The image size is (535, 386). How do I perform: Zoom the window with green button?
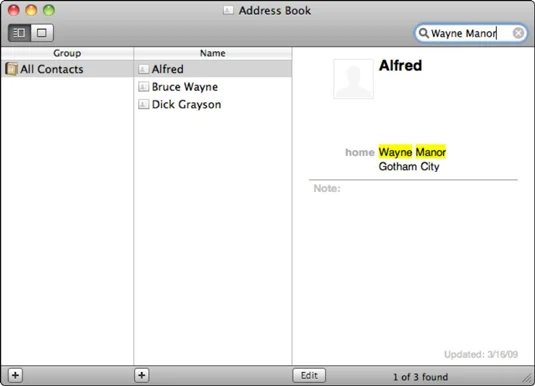click(x=49, y=10)
